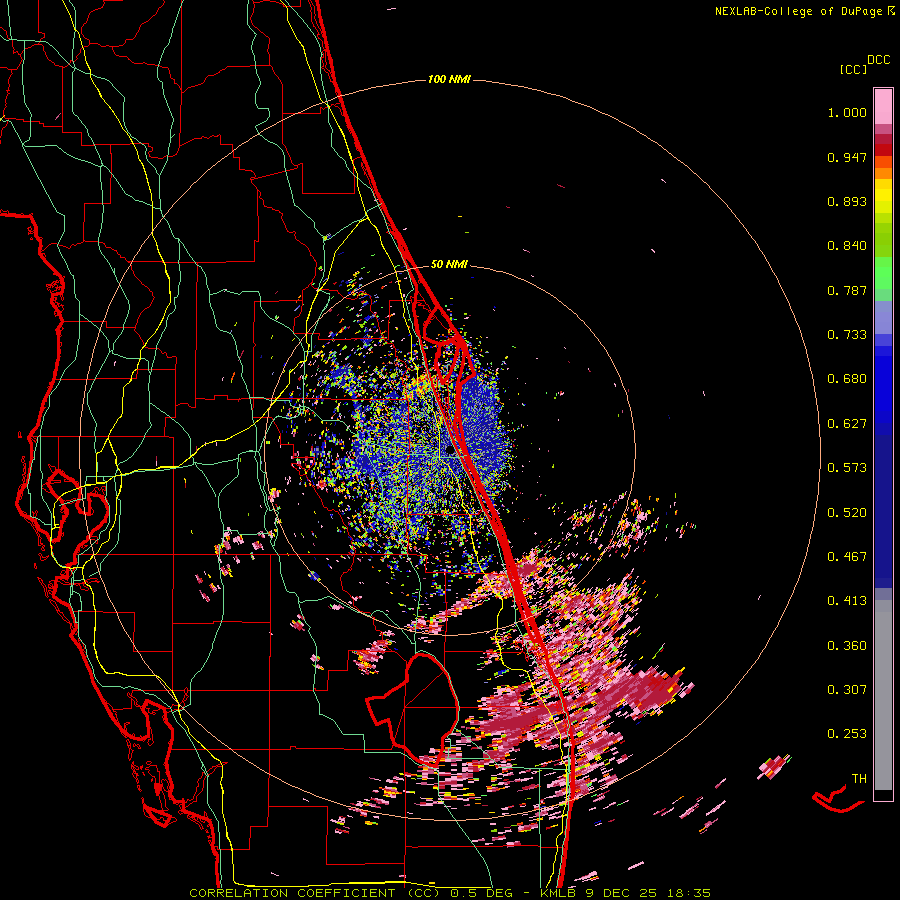Click the 0.5 DEG elevation text

point(480,893)
